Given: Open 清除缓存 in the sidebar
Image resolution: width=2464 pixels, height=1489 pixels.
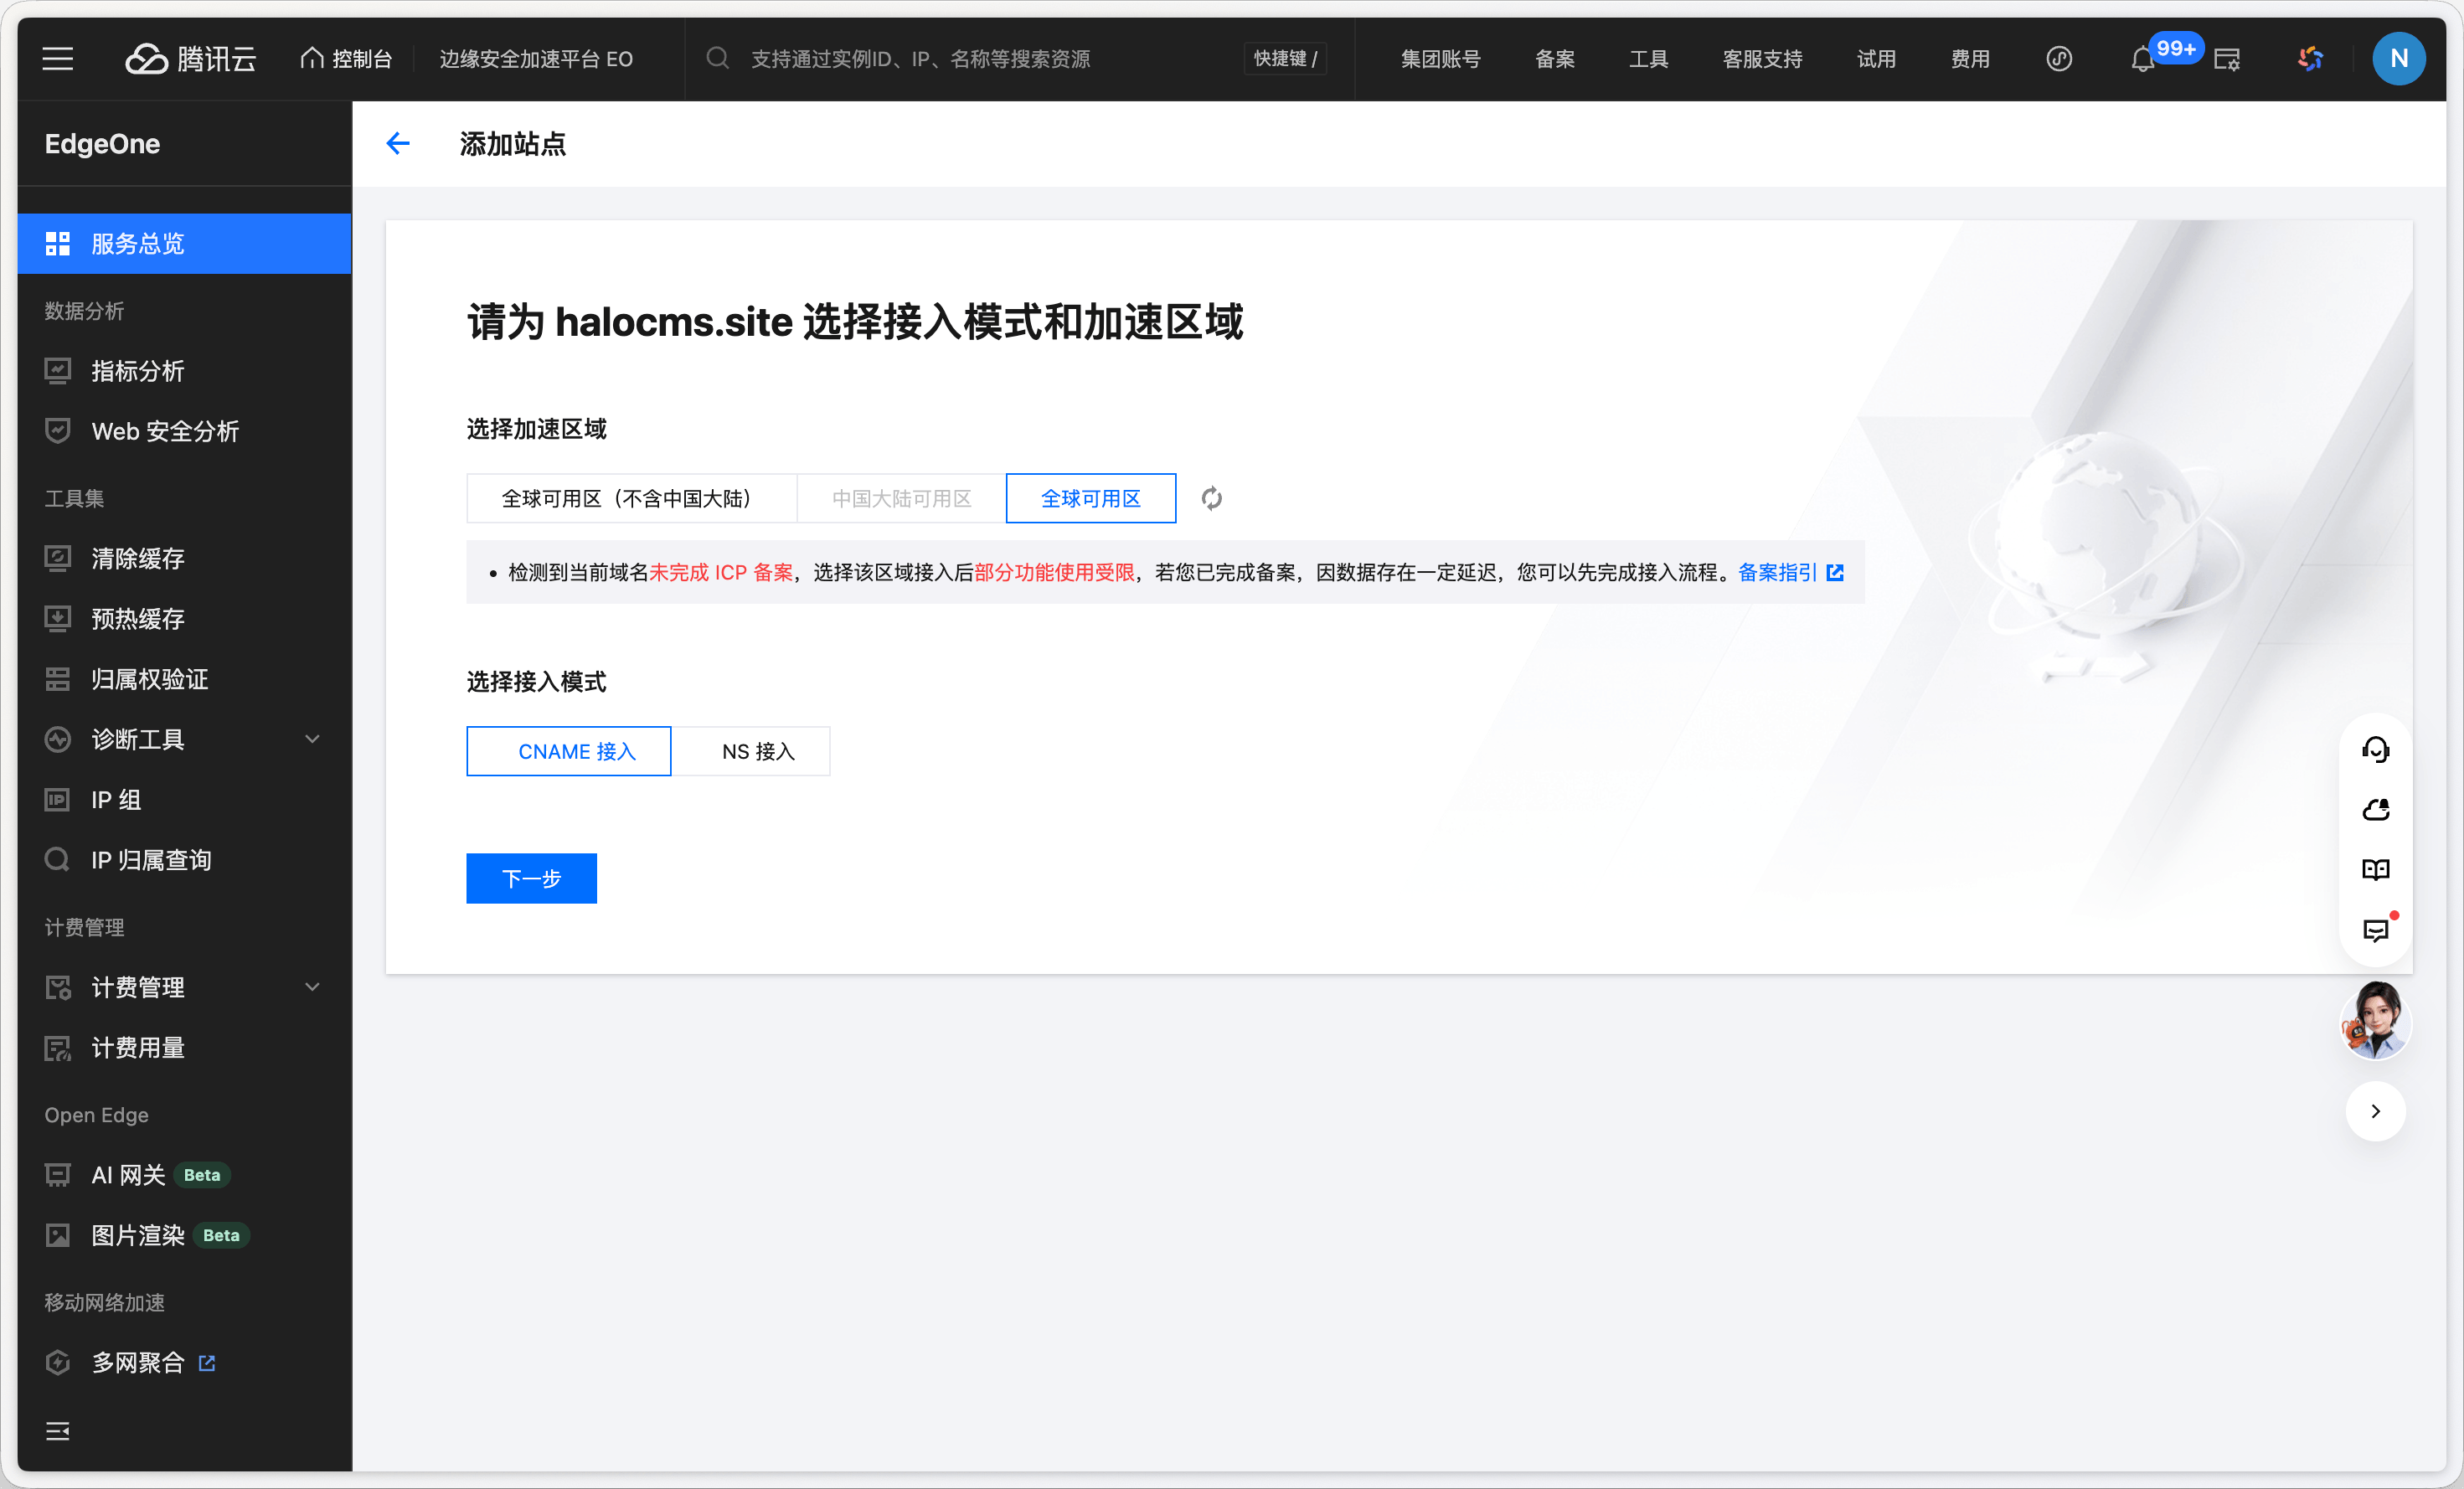Looking at the screenshot, I should click(138, 558).
